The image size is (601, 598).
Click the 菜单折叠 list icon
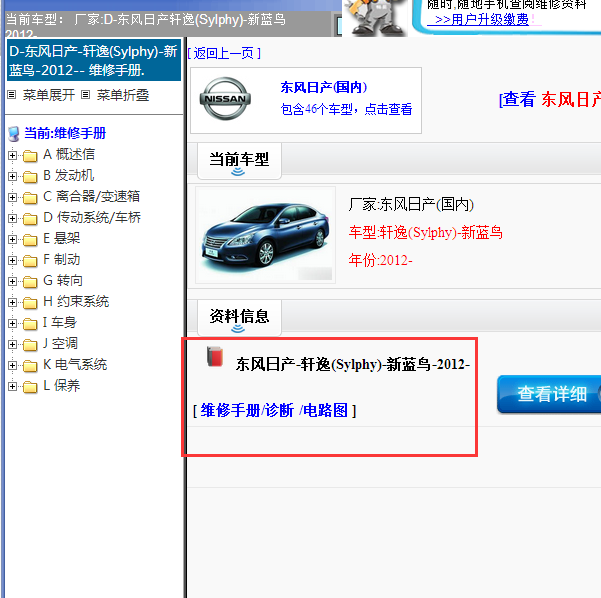coord(85,94)
